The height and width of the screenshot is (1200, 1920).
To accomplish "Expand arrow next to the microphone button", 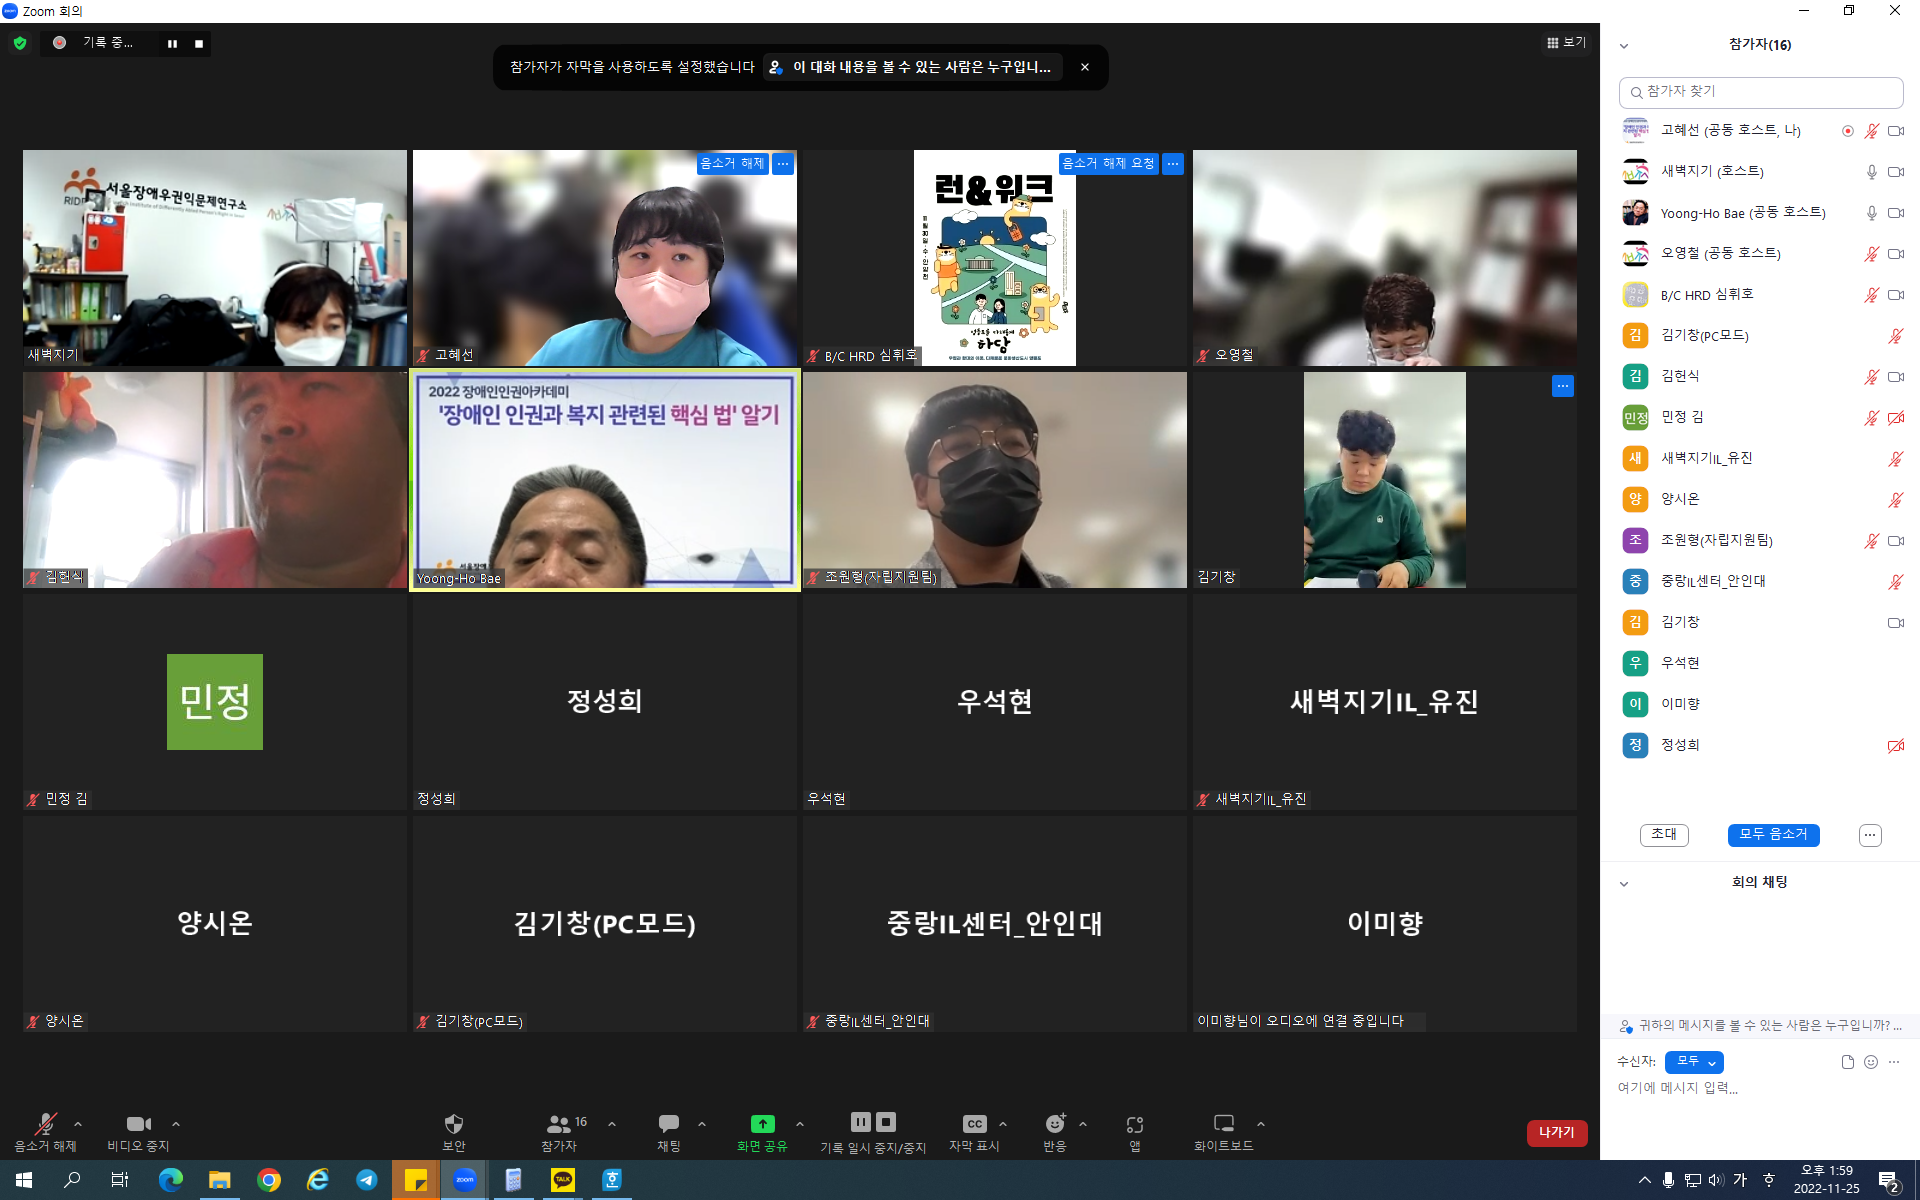I will tap(78, 1124).
